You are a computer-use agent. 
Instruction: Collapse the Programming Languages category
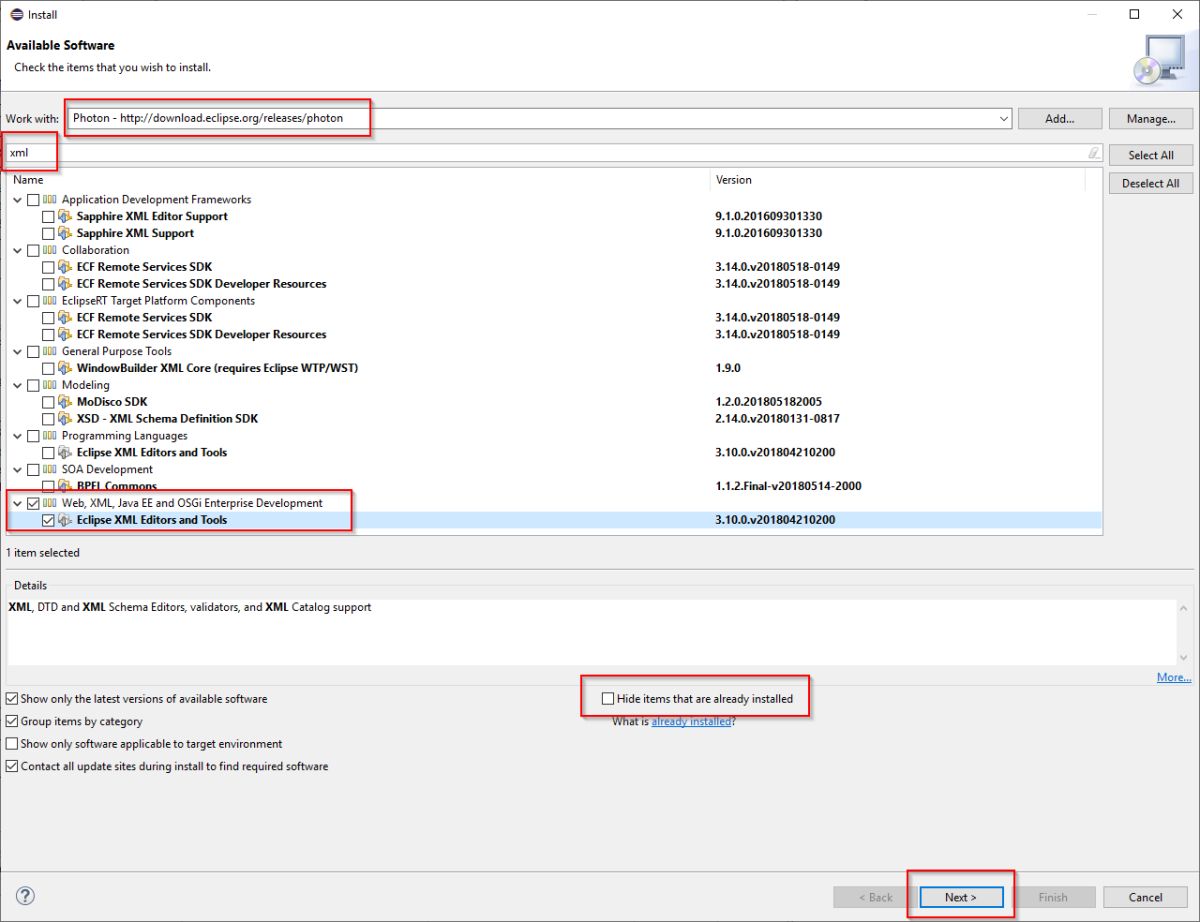(x=17, y=436)
